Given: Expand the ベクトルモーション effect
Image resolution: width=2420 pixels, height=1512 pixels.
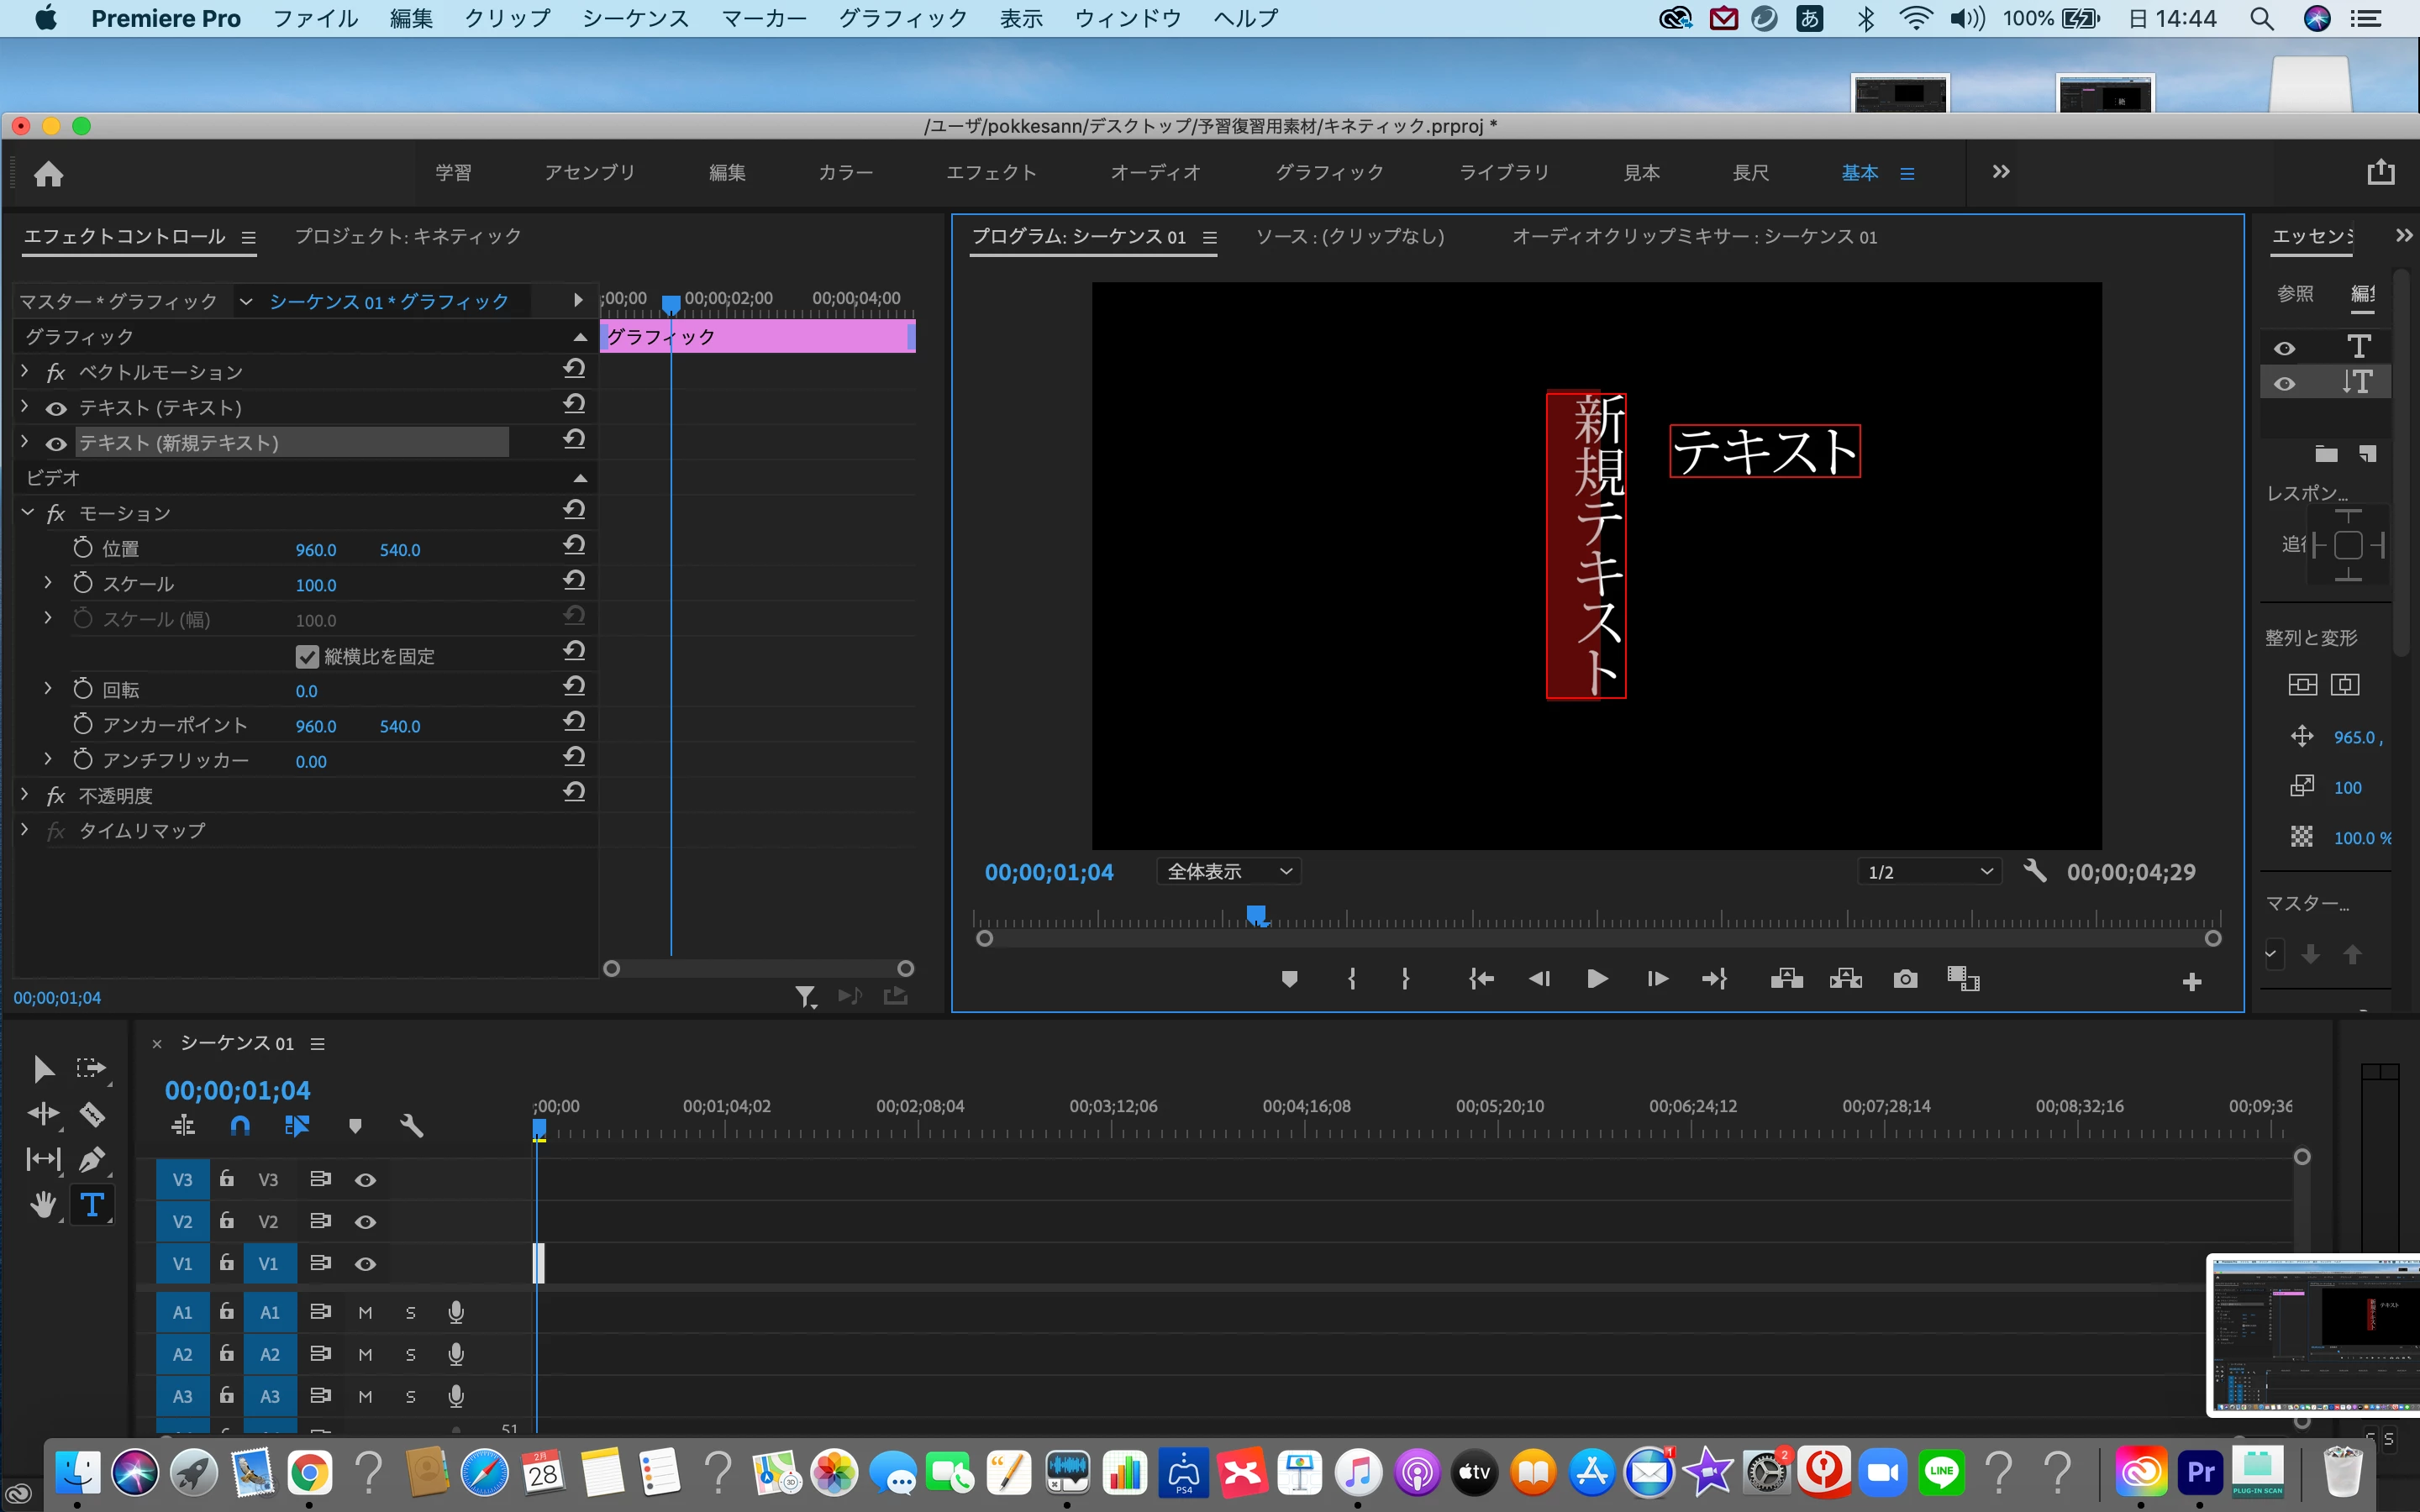Looking at the screenshot, I should 25,372.
